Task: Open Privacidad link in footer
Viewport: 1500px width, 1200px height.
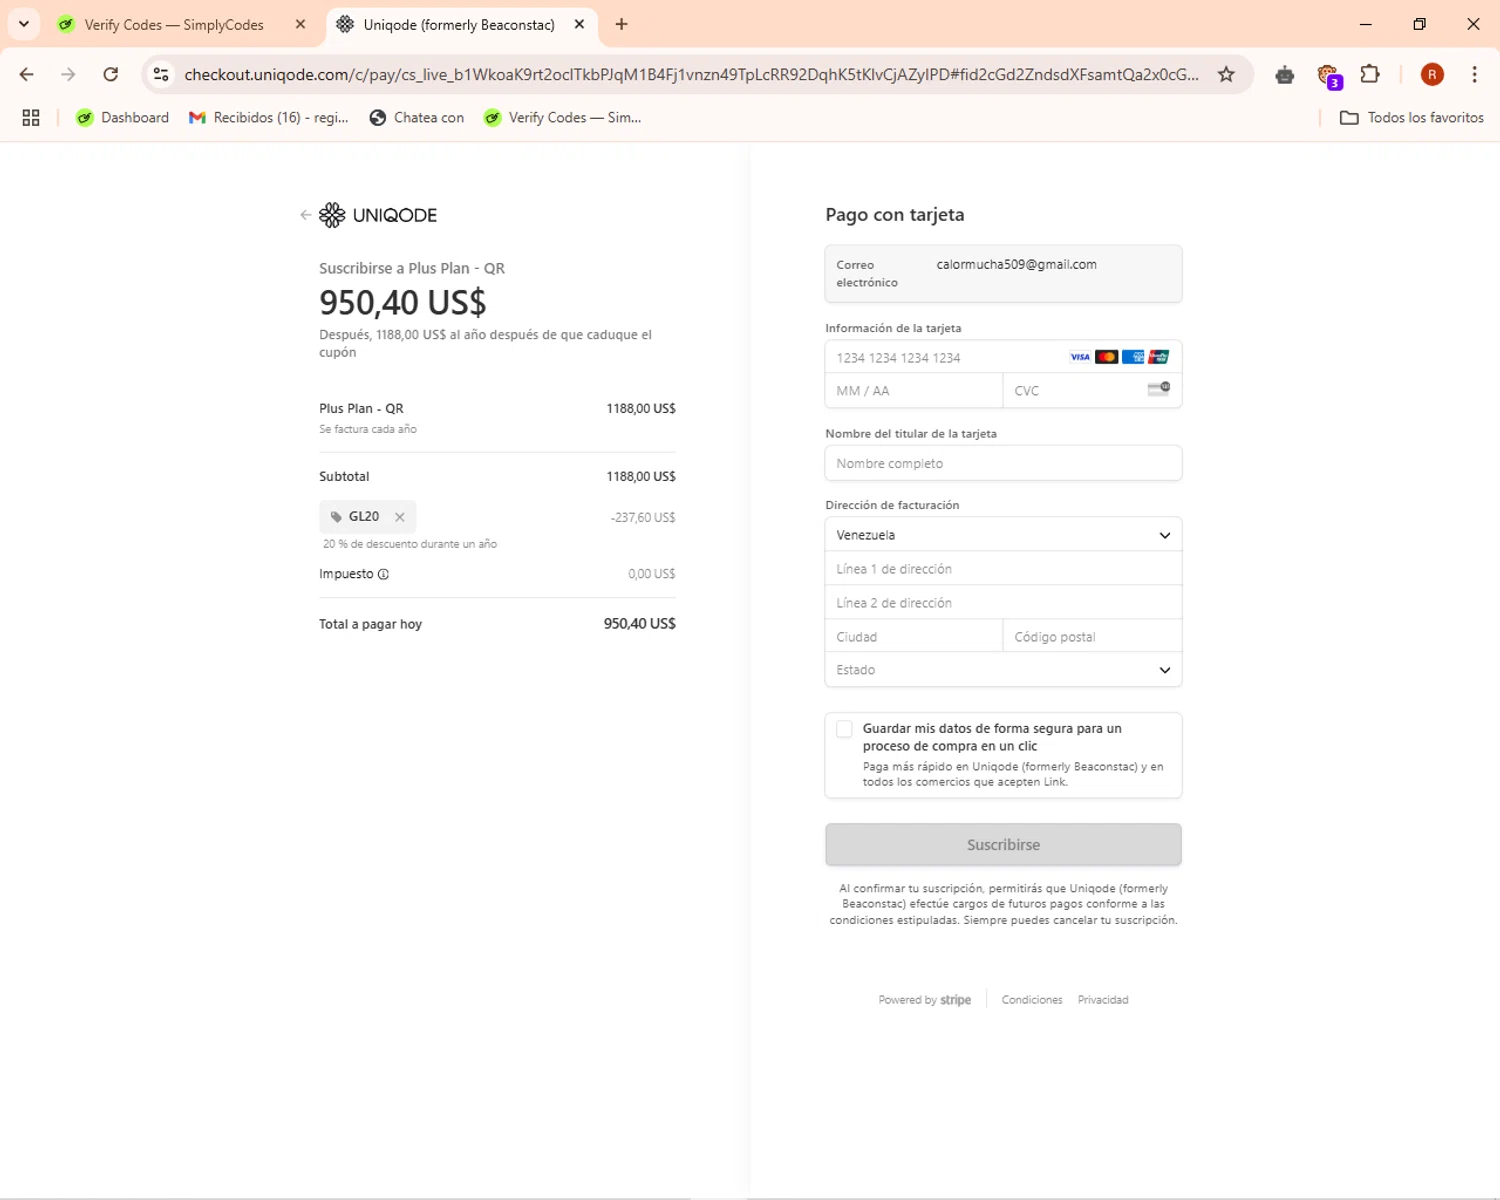Action: [x=1103, y=1000]
